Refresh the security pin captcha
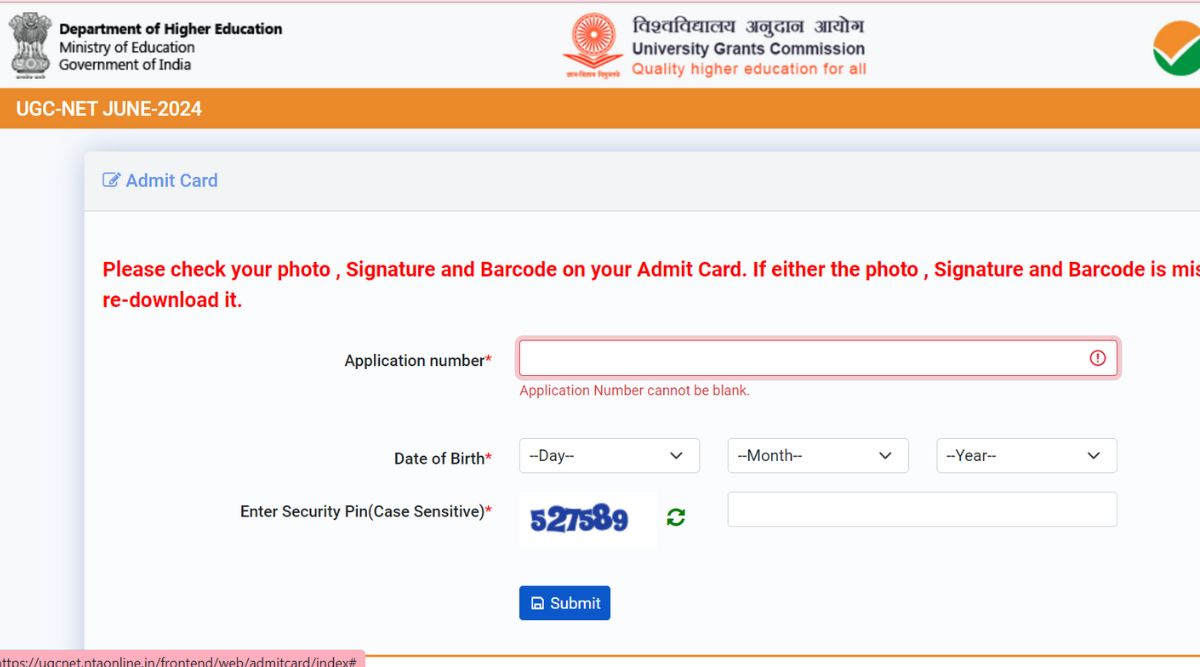This screenshot has width=1200, height=667. coord(676,517)
